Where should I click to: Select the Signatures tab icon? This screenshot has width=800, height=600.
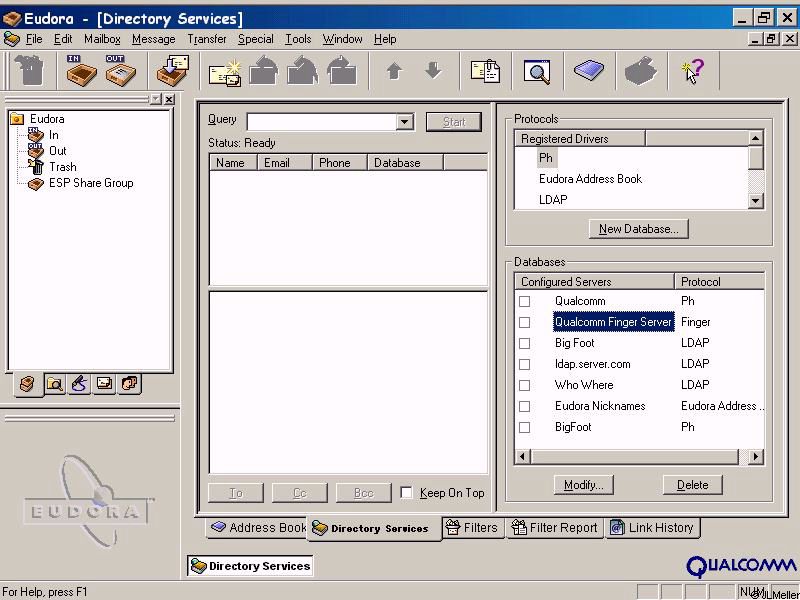(79, 384)
